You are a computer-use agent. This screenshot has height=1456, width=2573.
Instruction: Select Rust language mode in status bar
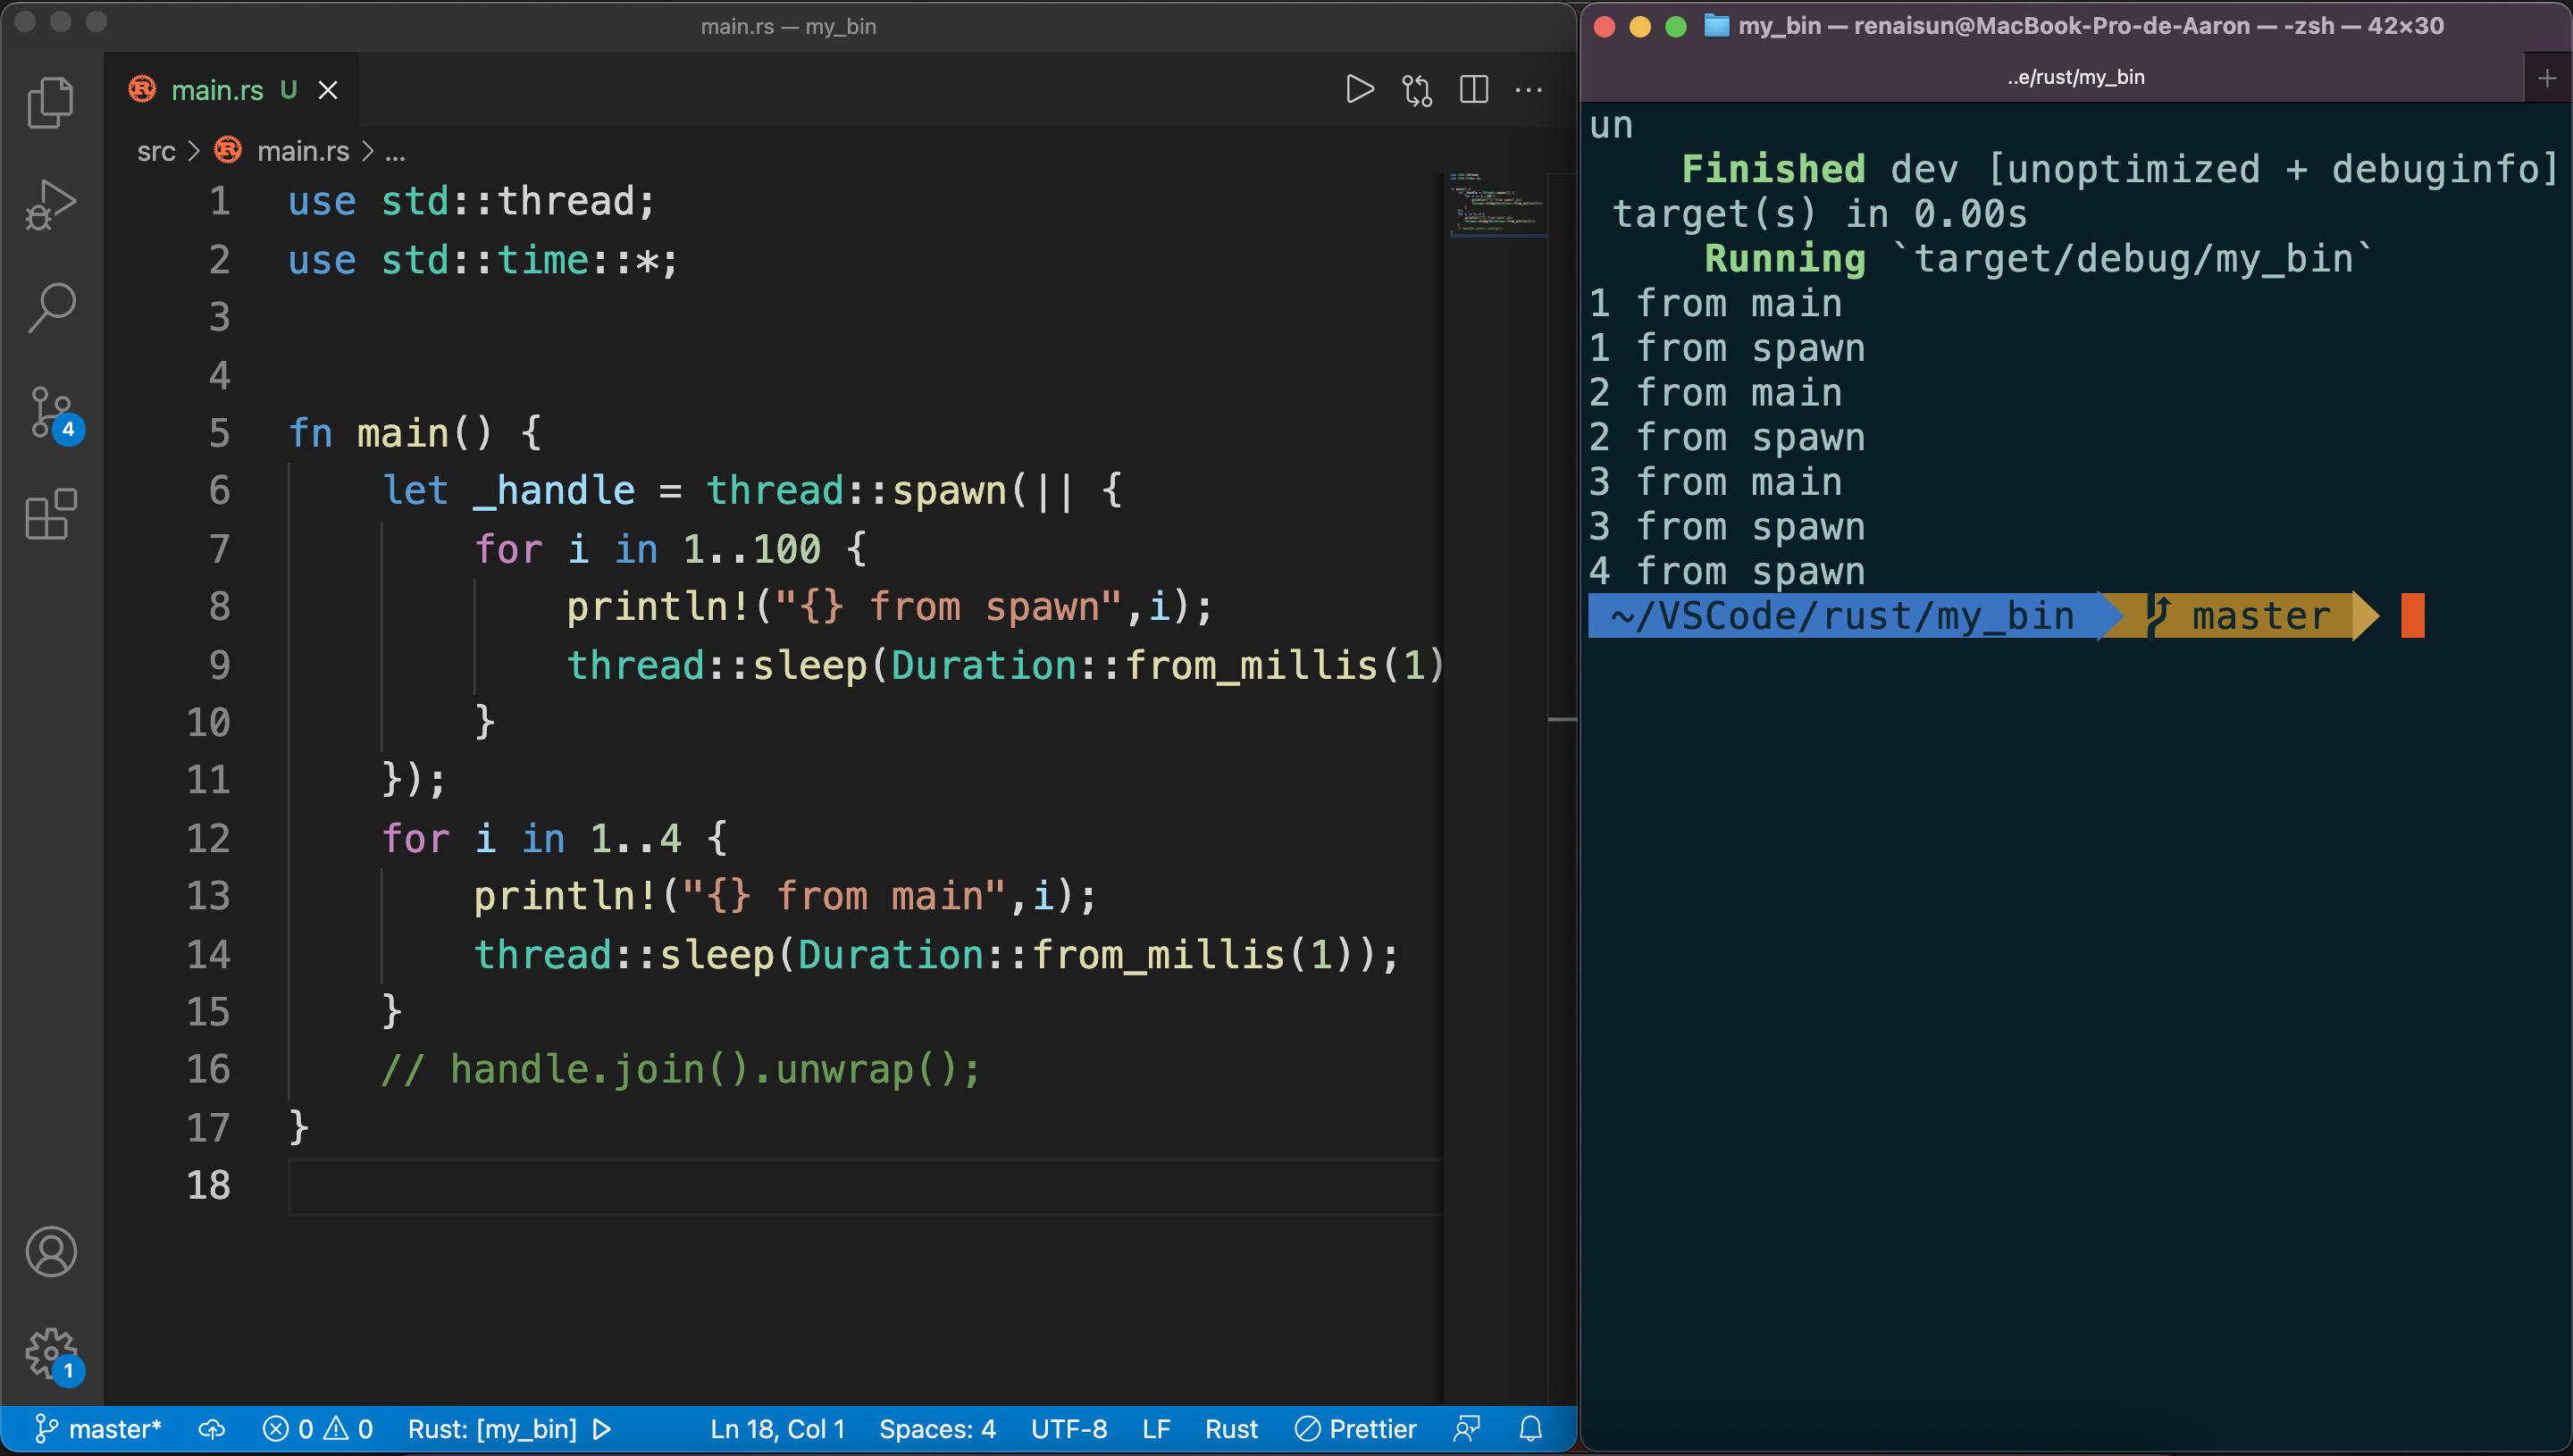[1230, 1429]
